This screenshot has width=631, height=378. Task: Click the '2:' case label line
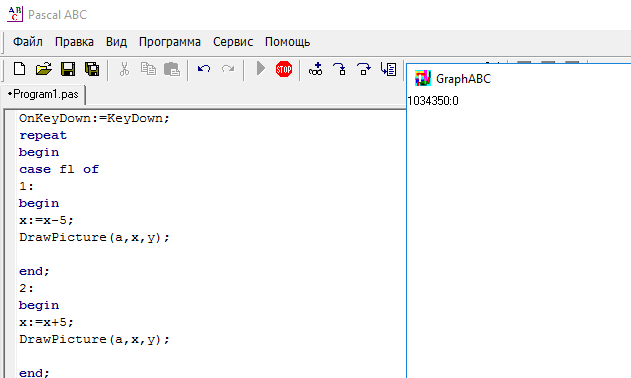27,288
